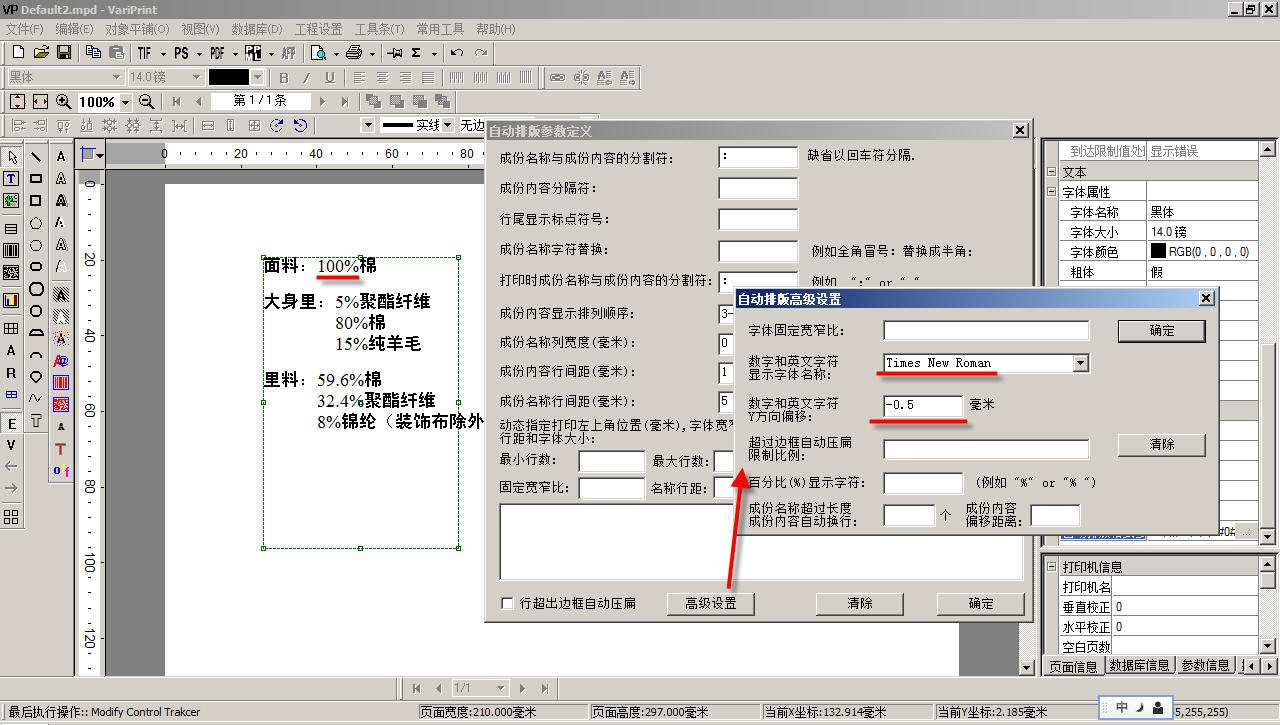This screenshot has width=1280, height=725.
Task: Open file folder icon in toolbar
Action: pyautogui.click(x=41, y=53)
